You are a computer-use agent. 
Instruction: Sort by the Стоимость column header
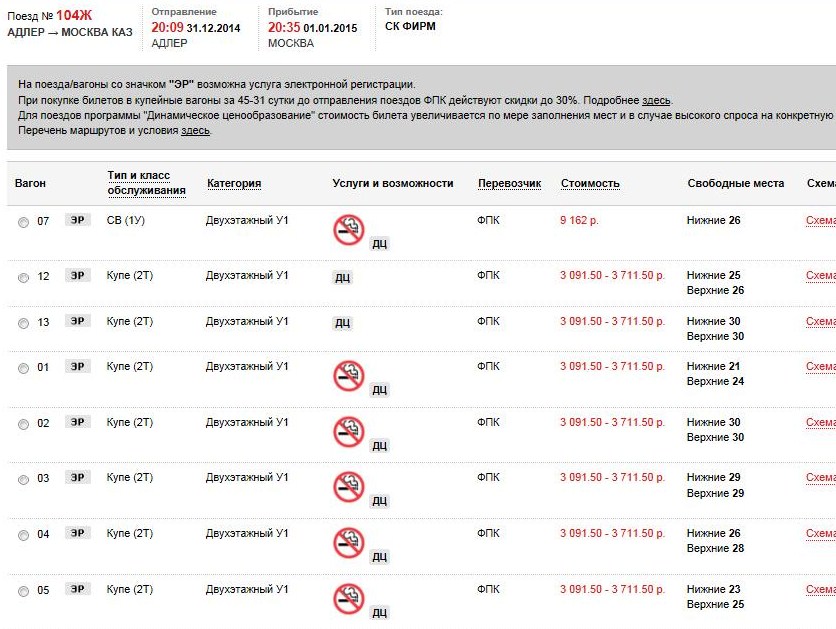click(x=590, y=184)
